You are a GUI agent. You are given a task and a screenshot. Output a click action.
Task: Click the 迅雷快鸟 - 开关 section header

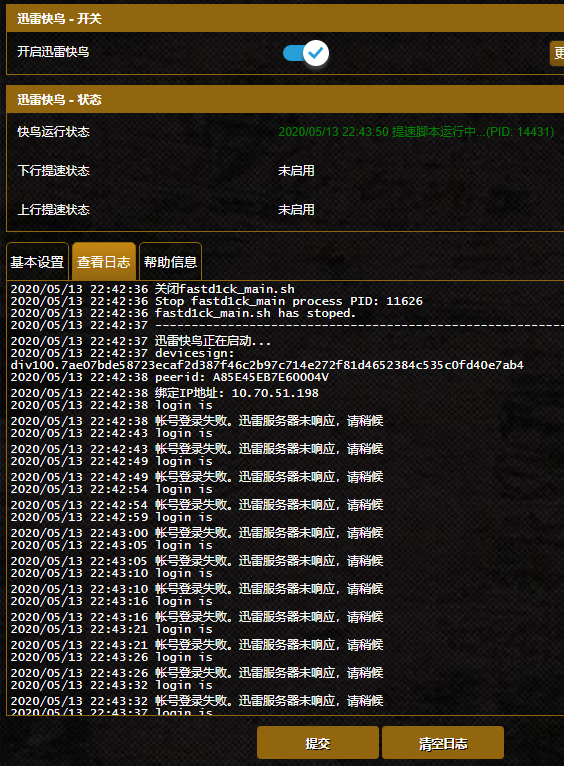click(x=285, y=19)
